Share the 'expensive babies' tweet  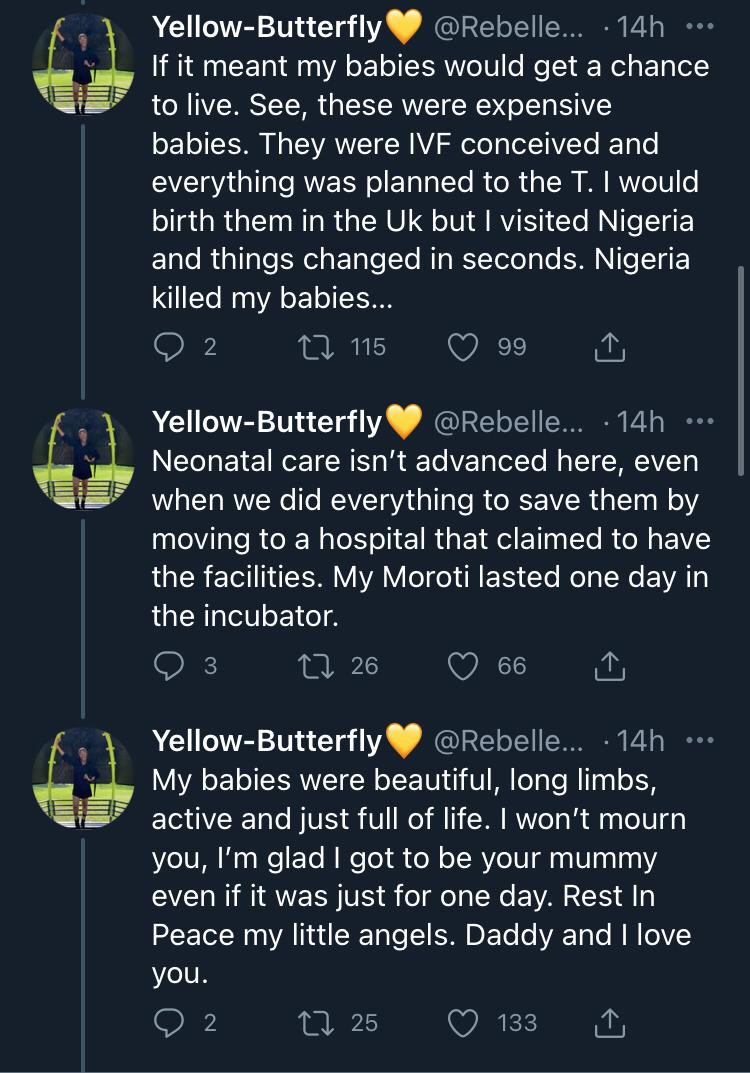tap(609, 347)
